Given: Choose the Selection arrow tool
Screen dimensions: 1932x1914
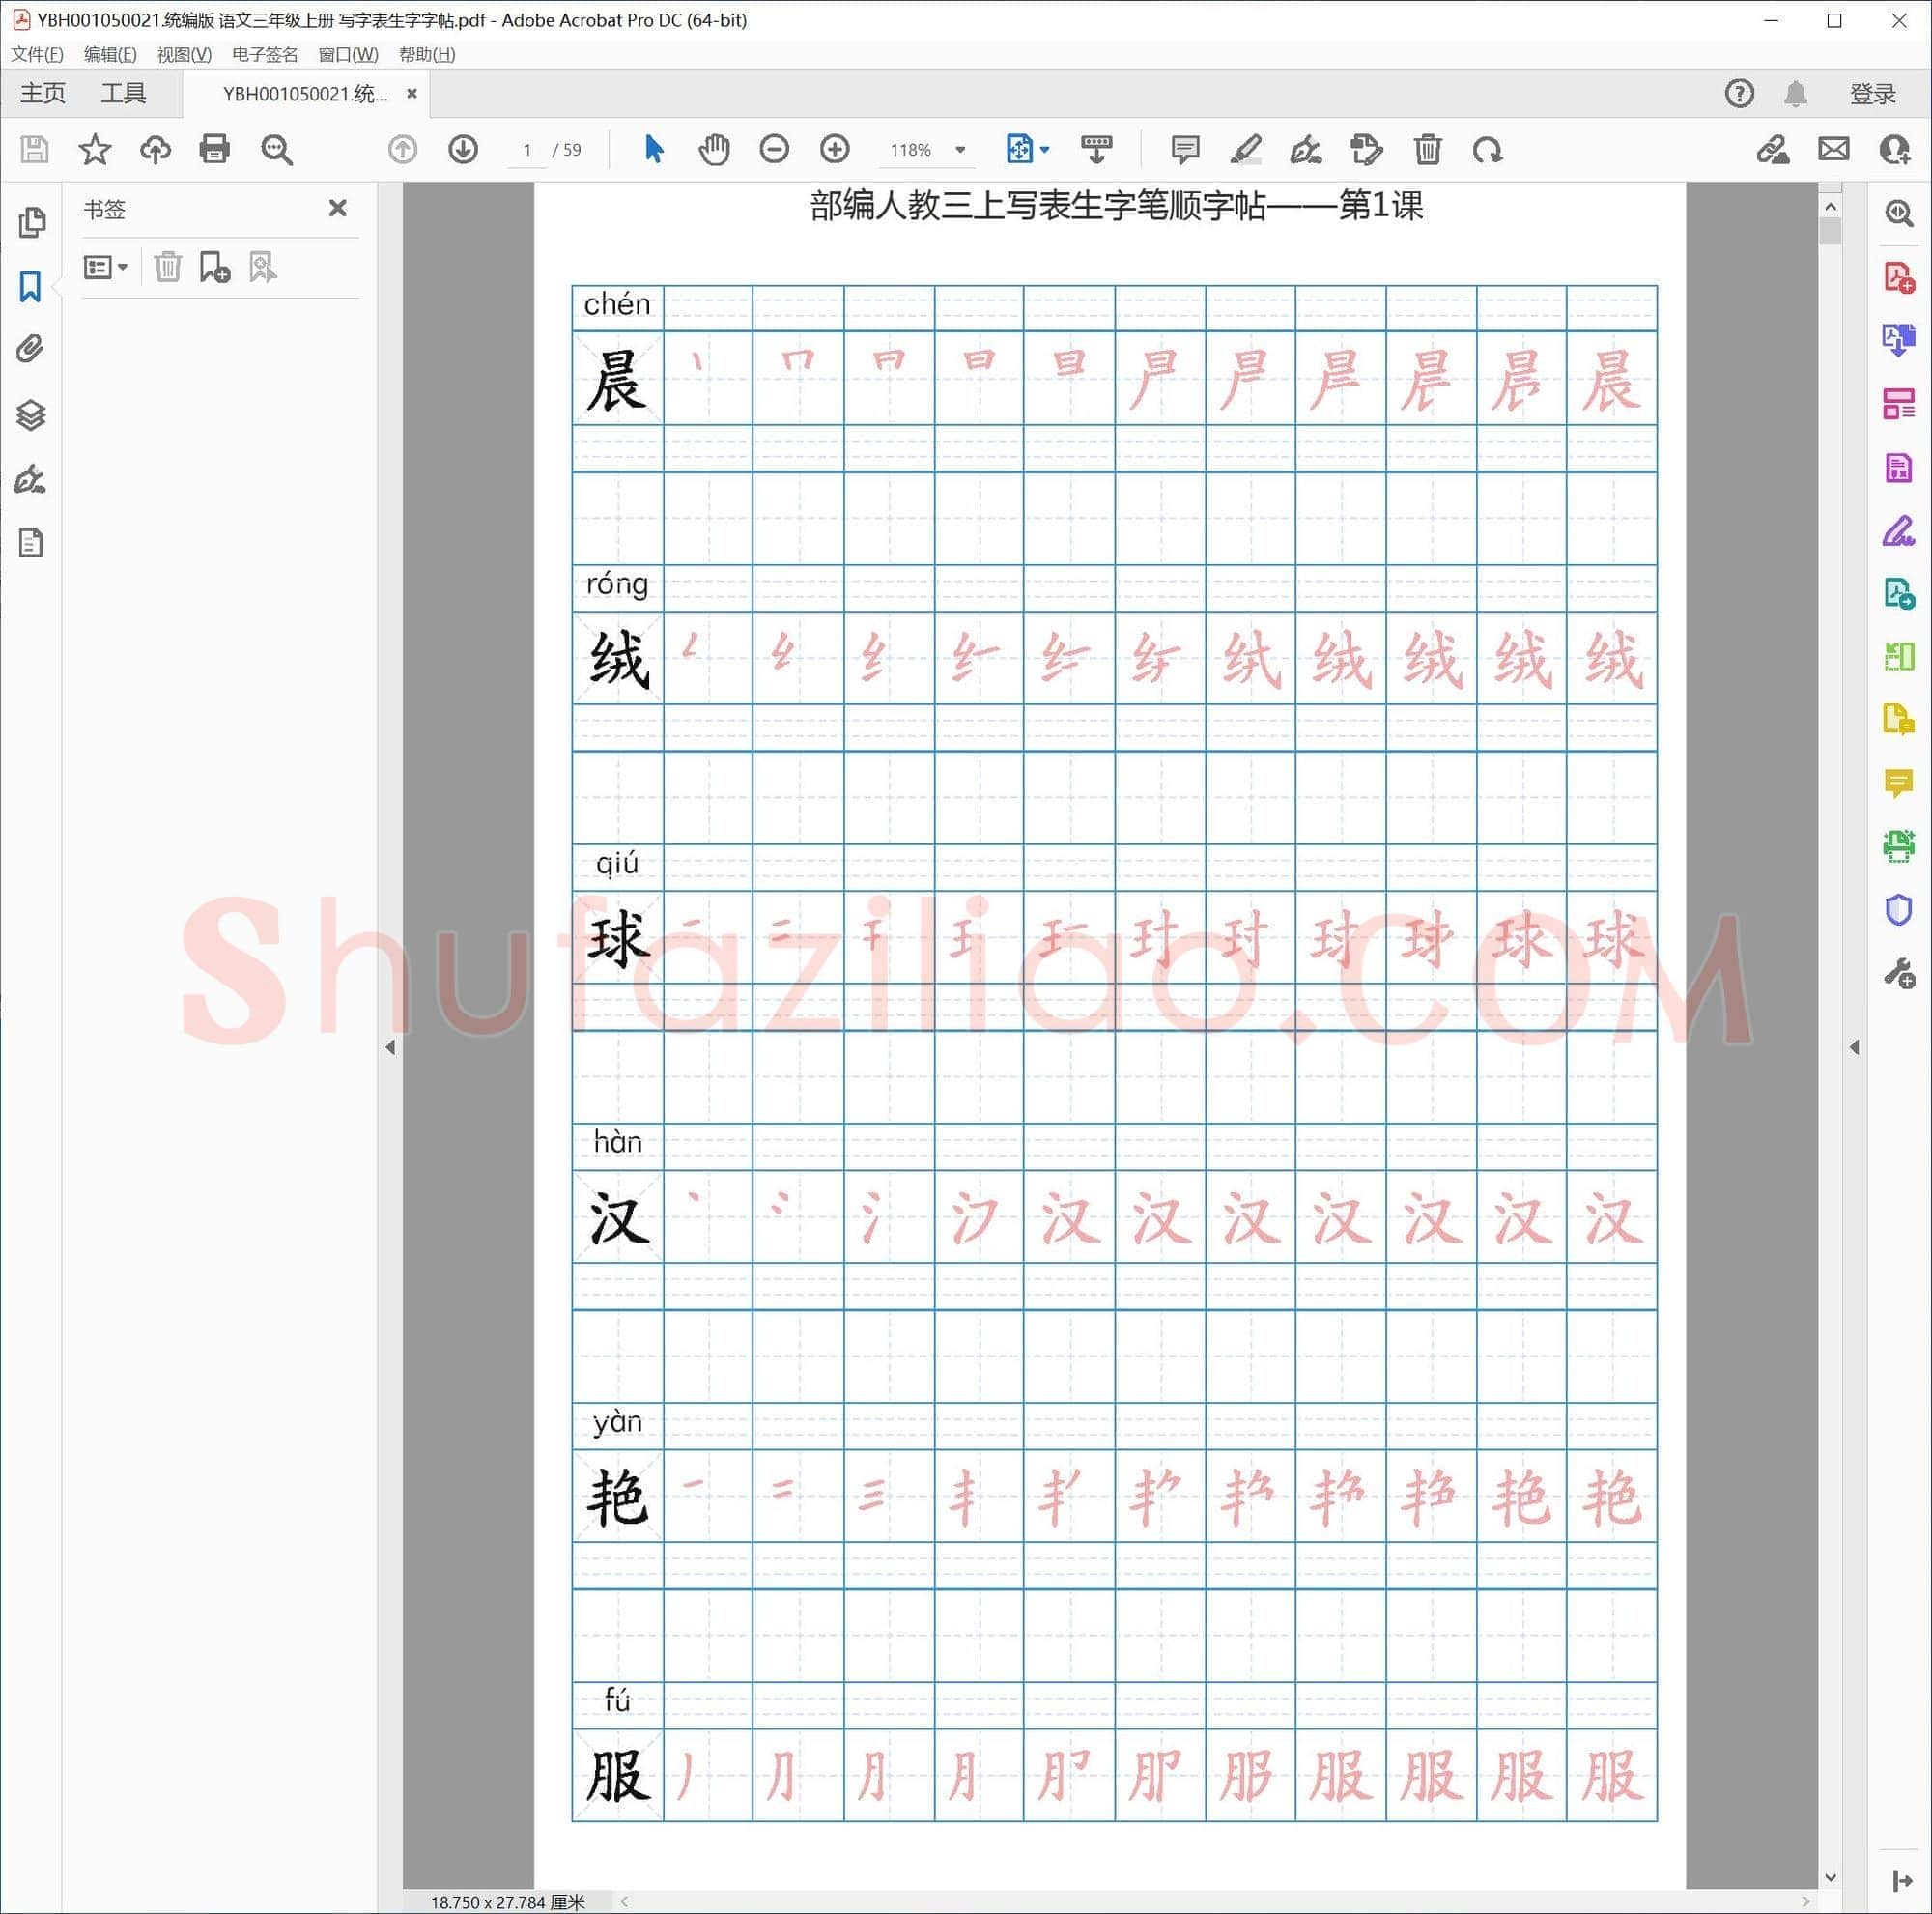Looking at the screenshot, I should pyautogui.click(x=653, y=150).
